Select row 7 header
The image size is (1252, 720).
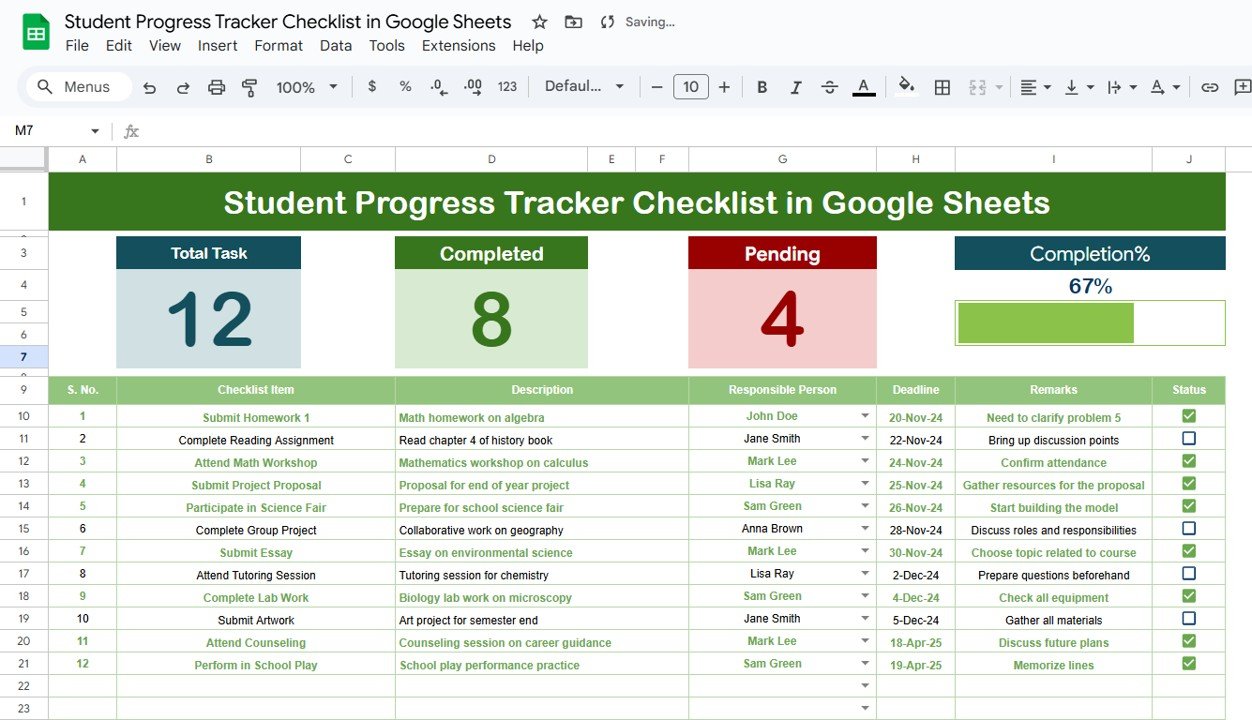click(23, 357)
